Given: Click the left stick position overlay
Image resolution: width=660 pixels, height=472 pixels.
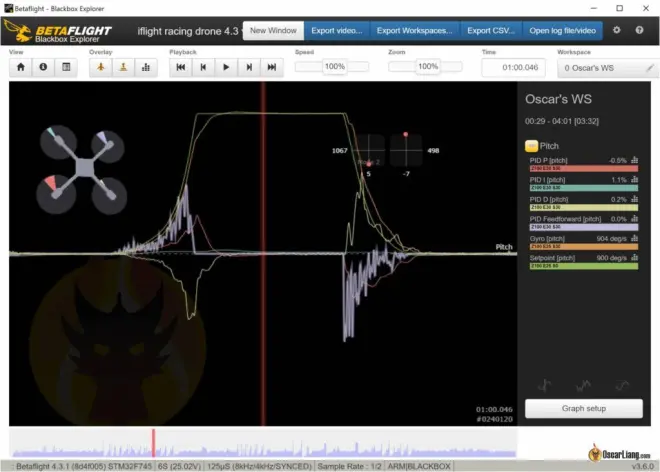Looking at the screenshot, I should [x=368, y=150].
